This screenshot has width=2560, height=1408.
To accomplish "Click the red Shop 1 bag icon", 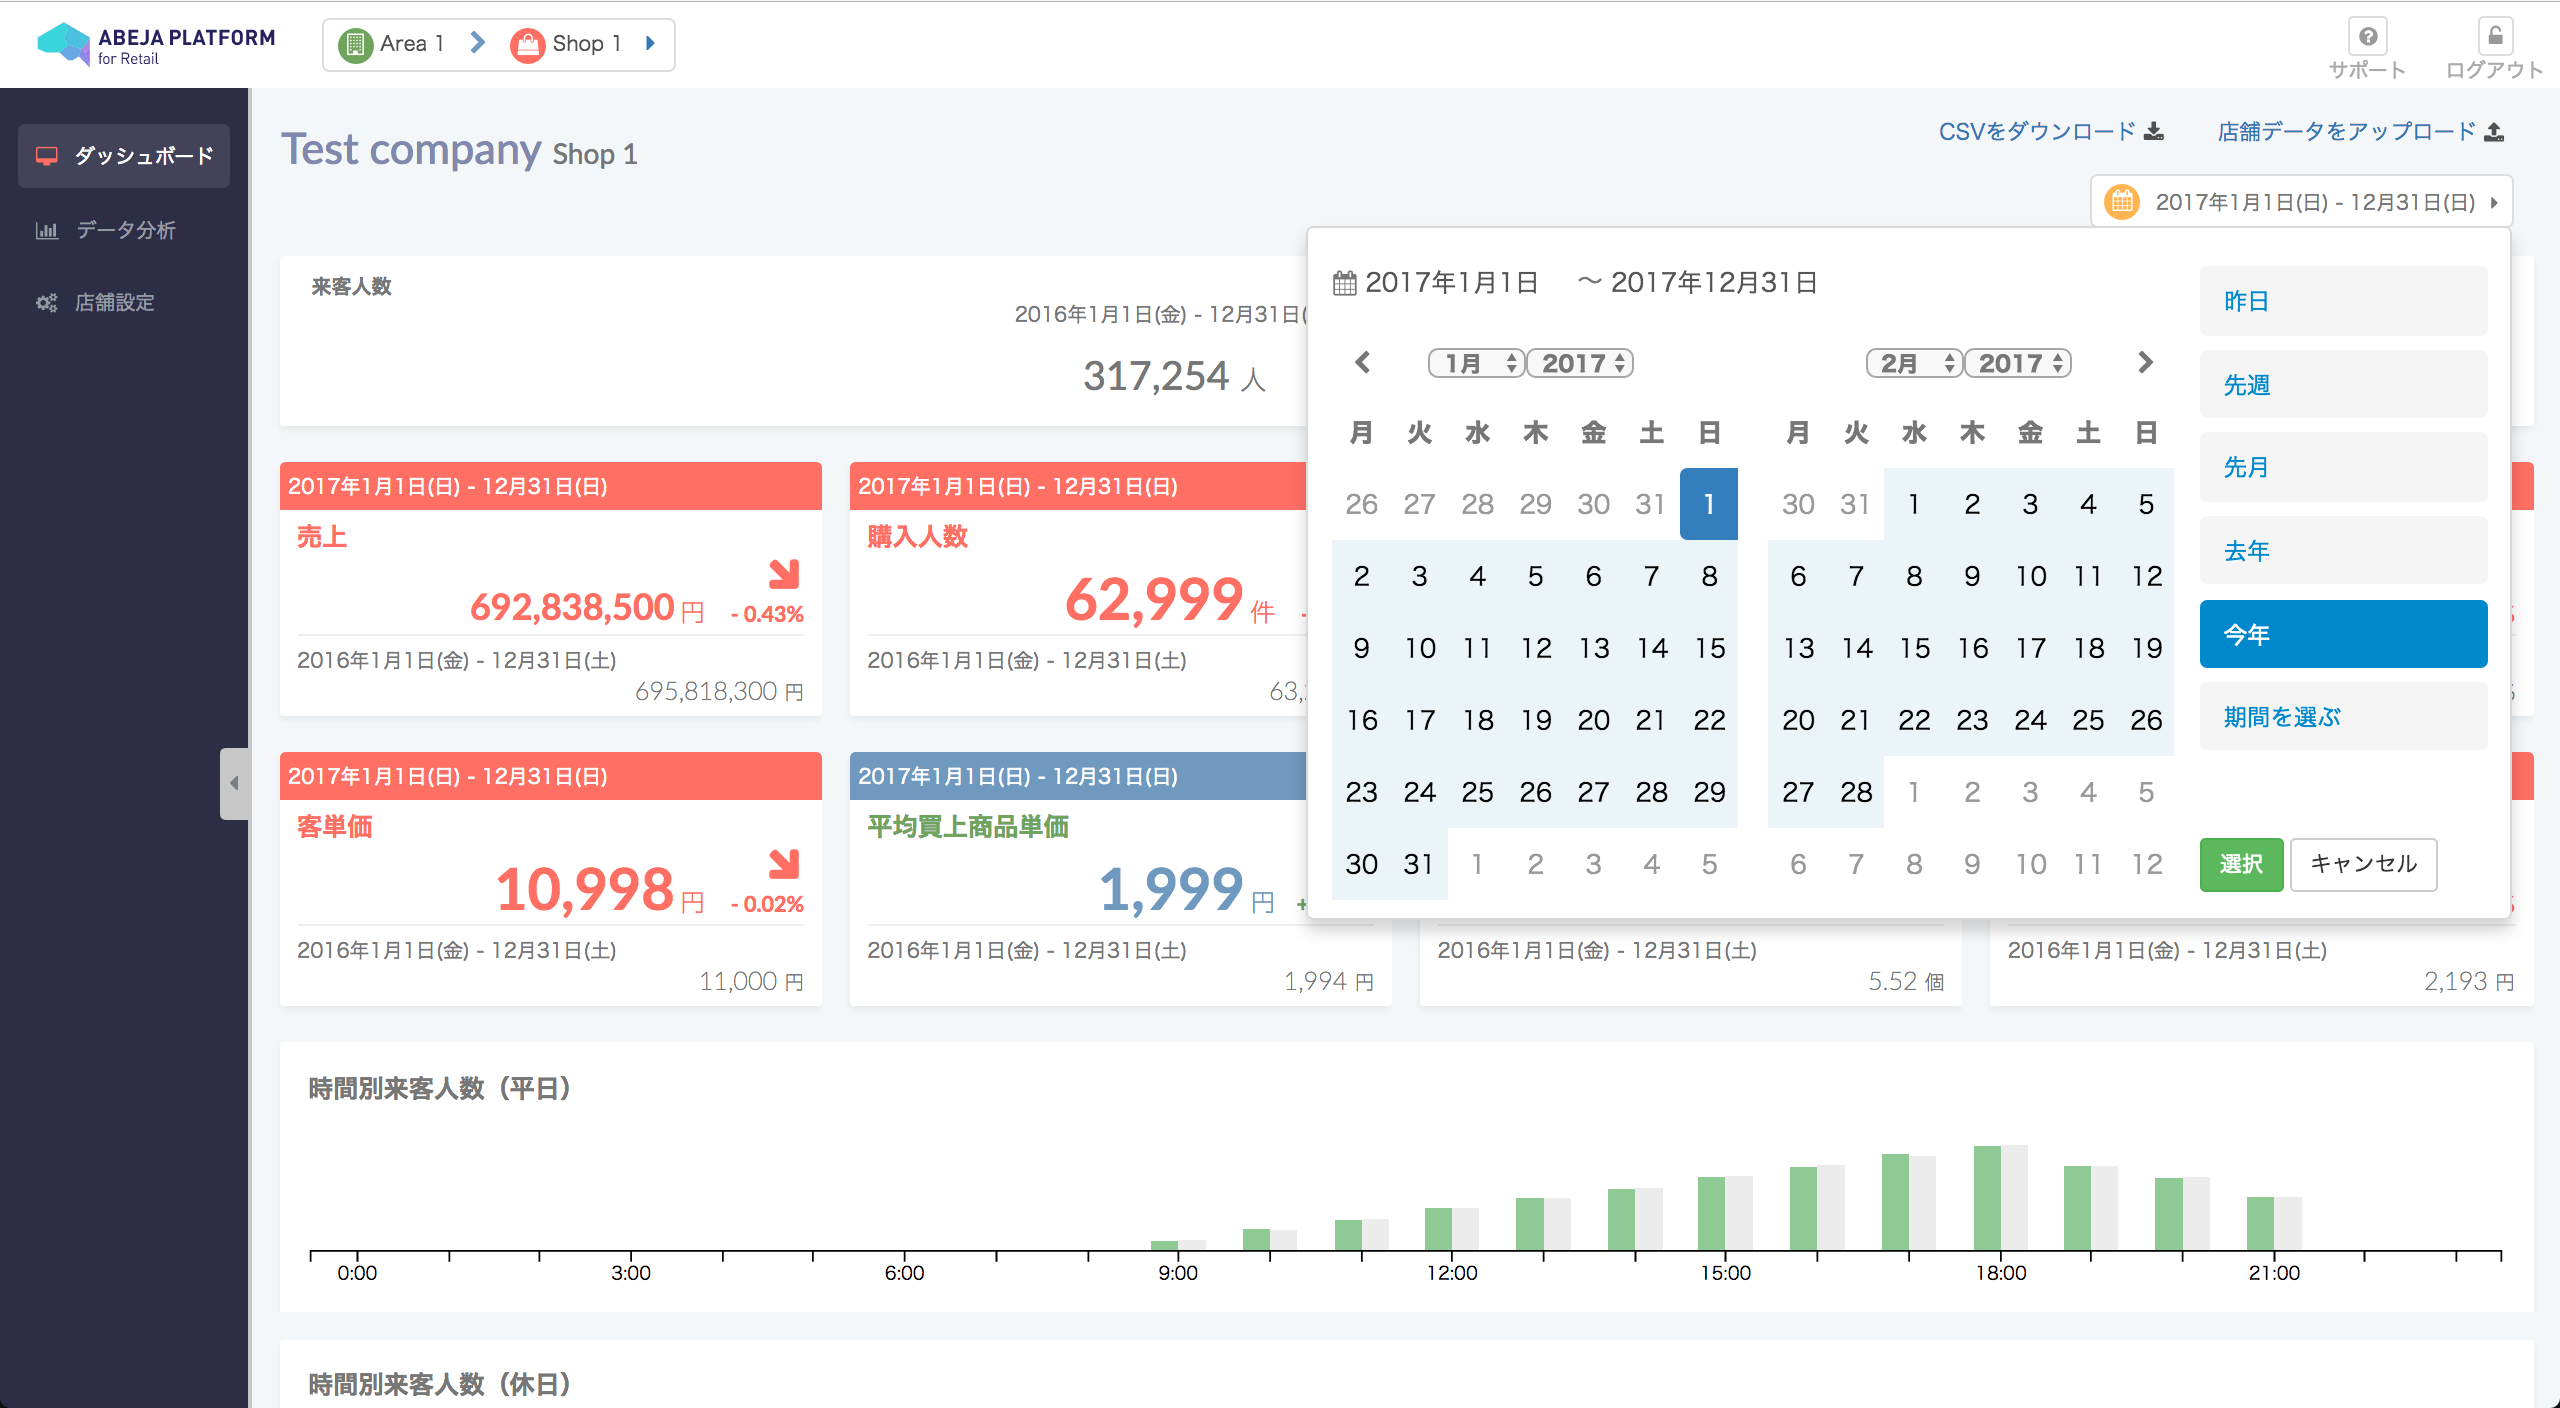I will coord(527,44).
